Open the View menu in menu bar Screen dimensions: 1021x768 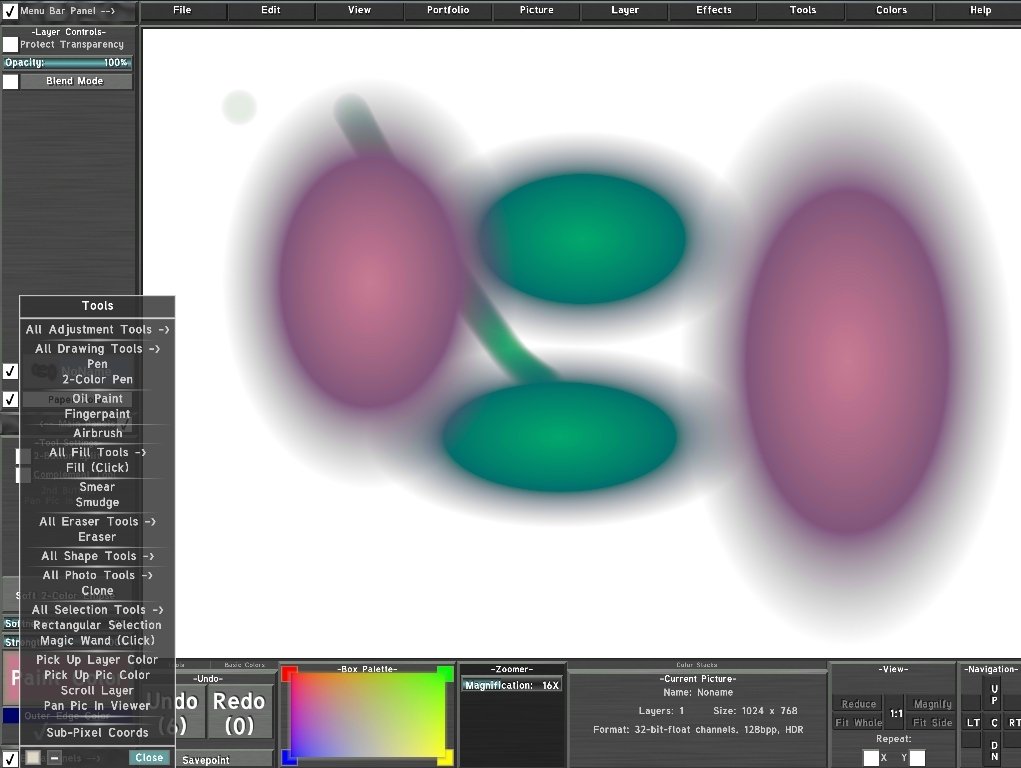pos(359,10)
